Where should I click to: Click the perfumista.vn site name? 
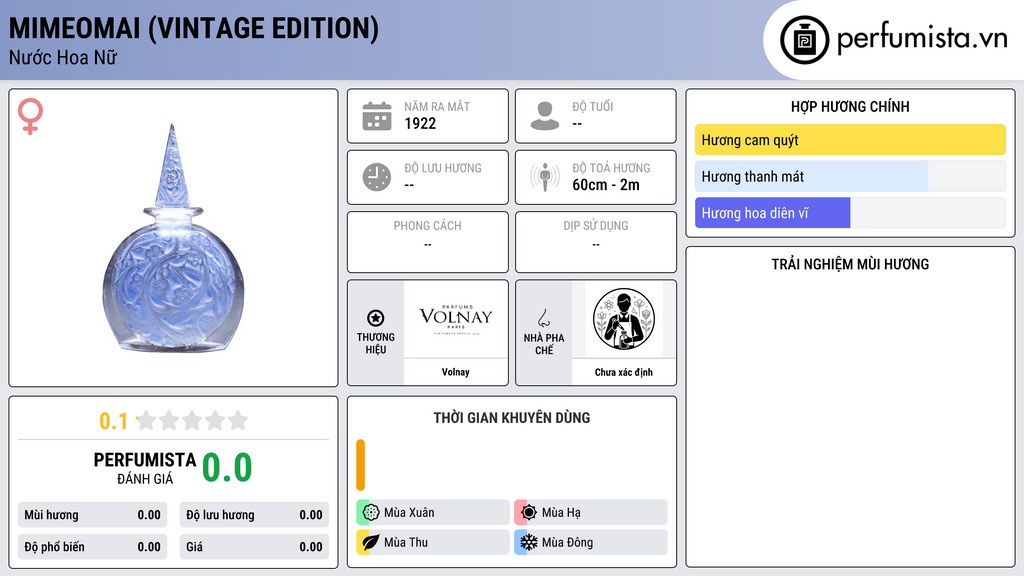coord(922,39)
